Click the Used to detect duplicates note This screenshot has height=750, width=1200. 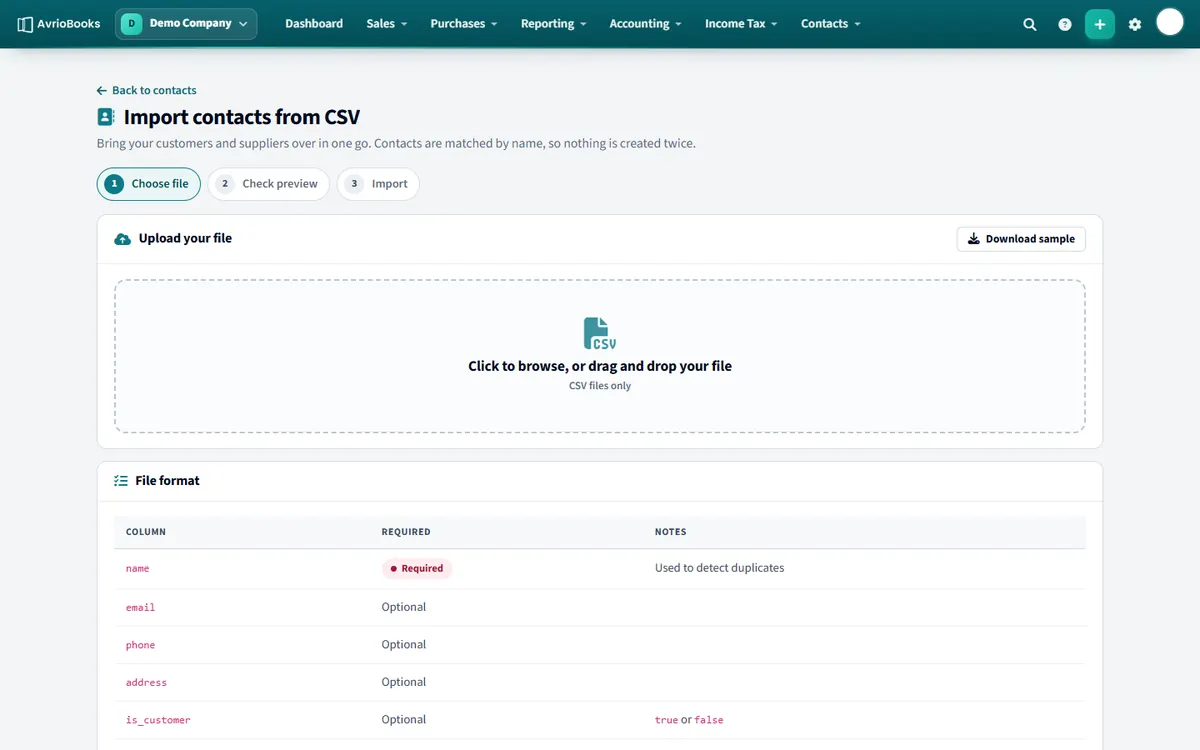tap(719, 568)
